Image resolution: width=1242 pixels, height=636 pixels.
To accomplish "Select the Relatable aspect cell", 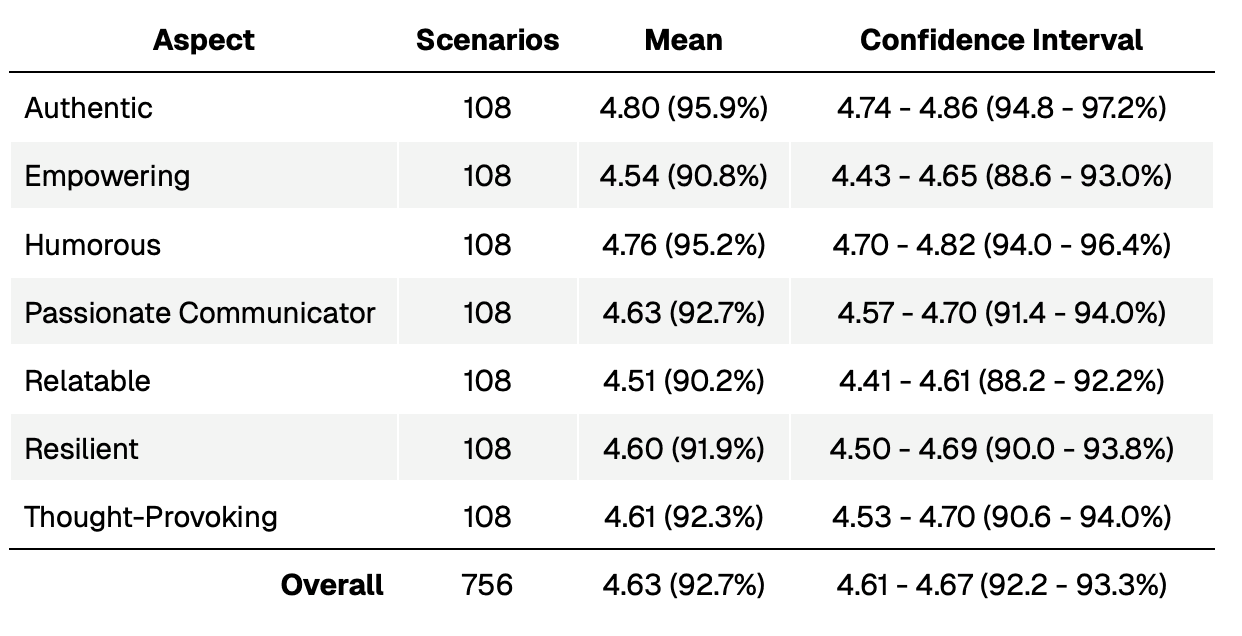I will [88, 381].
